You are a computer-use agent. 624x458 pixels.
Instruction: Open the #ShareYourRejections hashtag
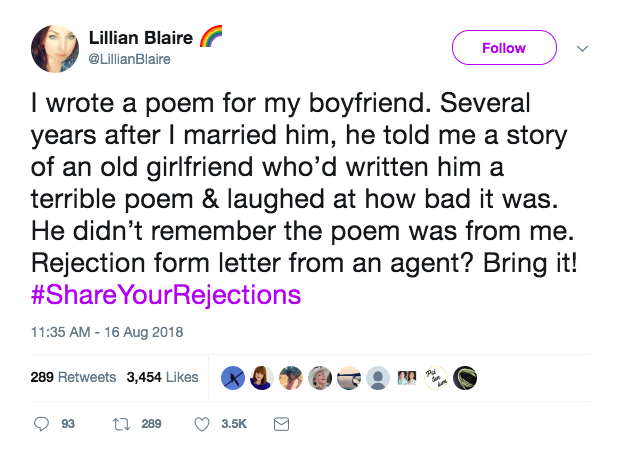click(x=167, y=296)
